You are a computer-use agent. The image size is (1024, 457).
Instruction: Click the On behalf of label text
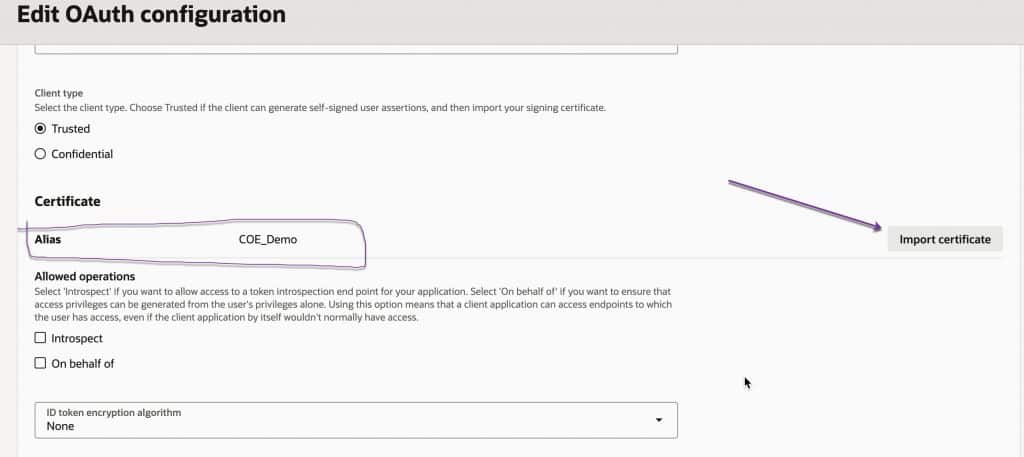82,363
